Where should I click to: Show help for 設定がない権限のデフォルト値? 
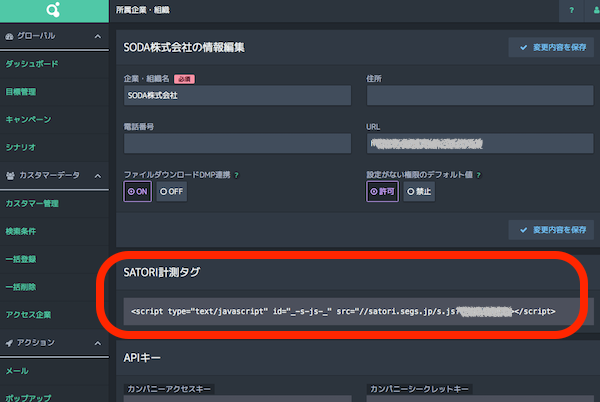click(x=478, y=175)
